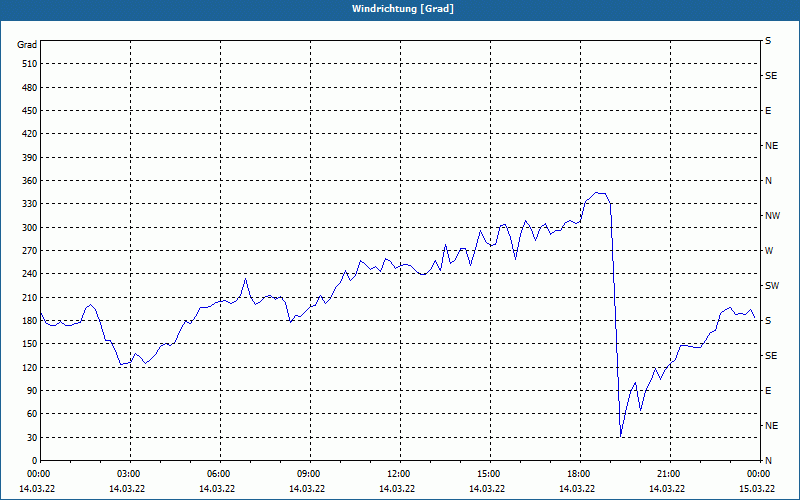Click the NW compass label on the right axis
This screenshot has height=500, width=800.
click(x=772, y=216)
